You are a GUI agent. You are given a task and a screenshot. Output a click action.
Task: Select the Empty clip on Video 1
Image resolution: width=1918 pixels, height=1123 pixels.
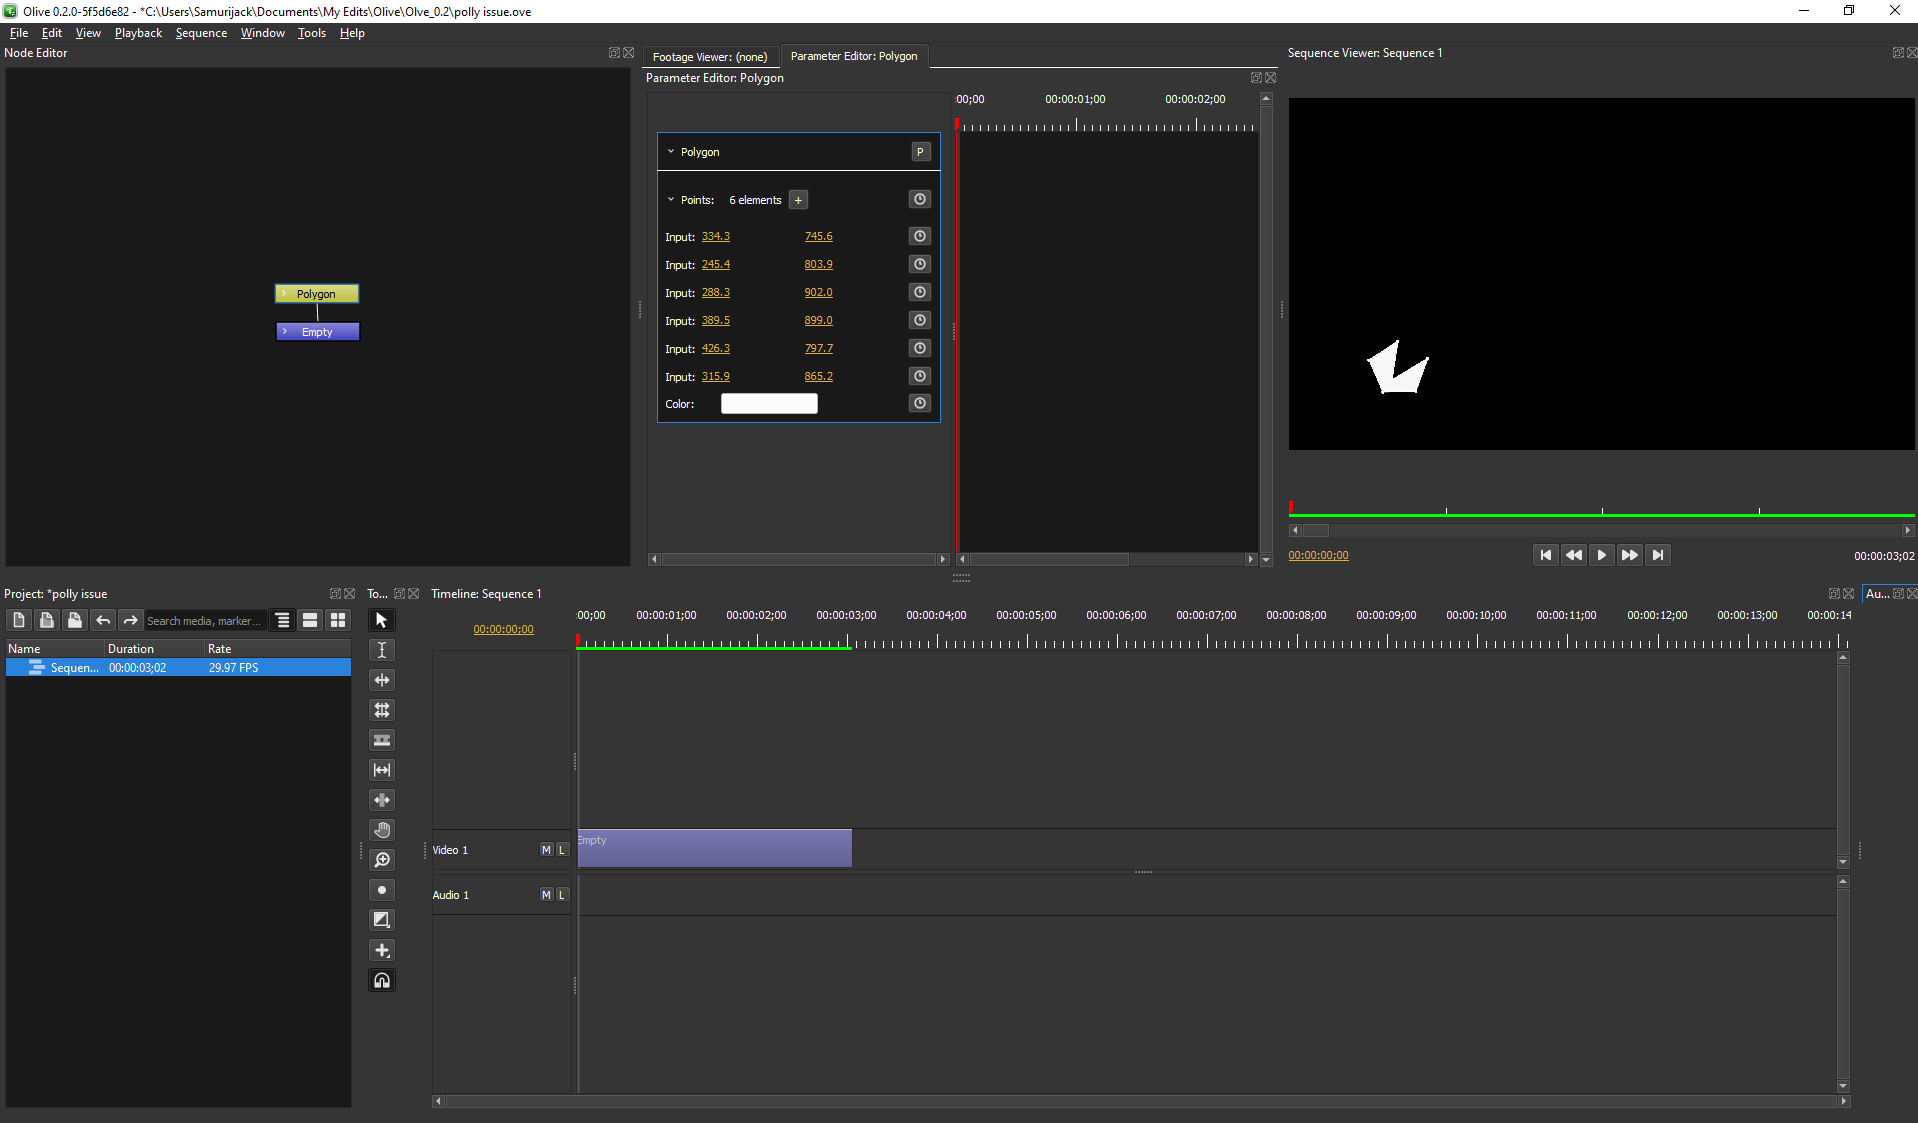714,848
